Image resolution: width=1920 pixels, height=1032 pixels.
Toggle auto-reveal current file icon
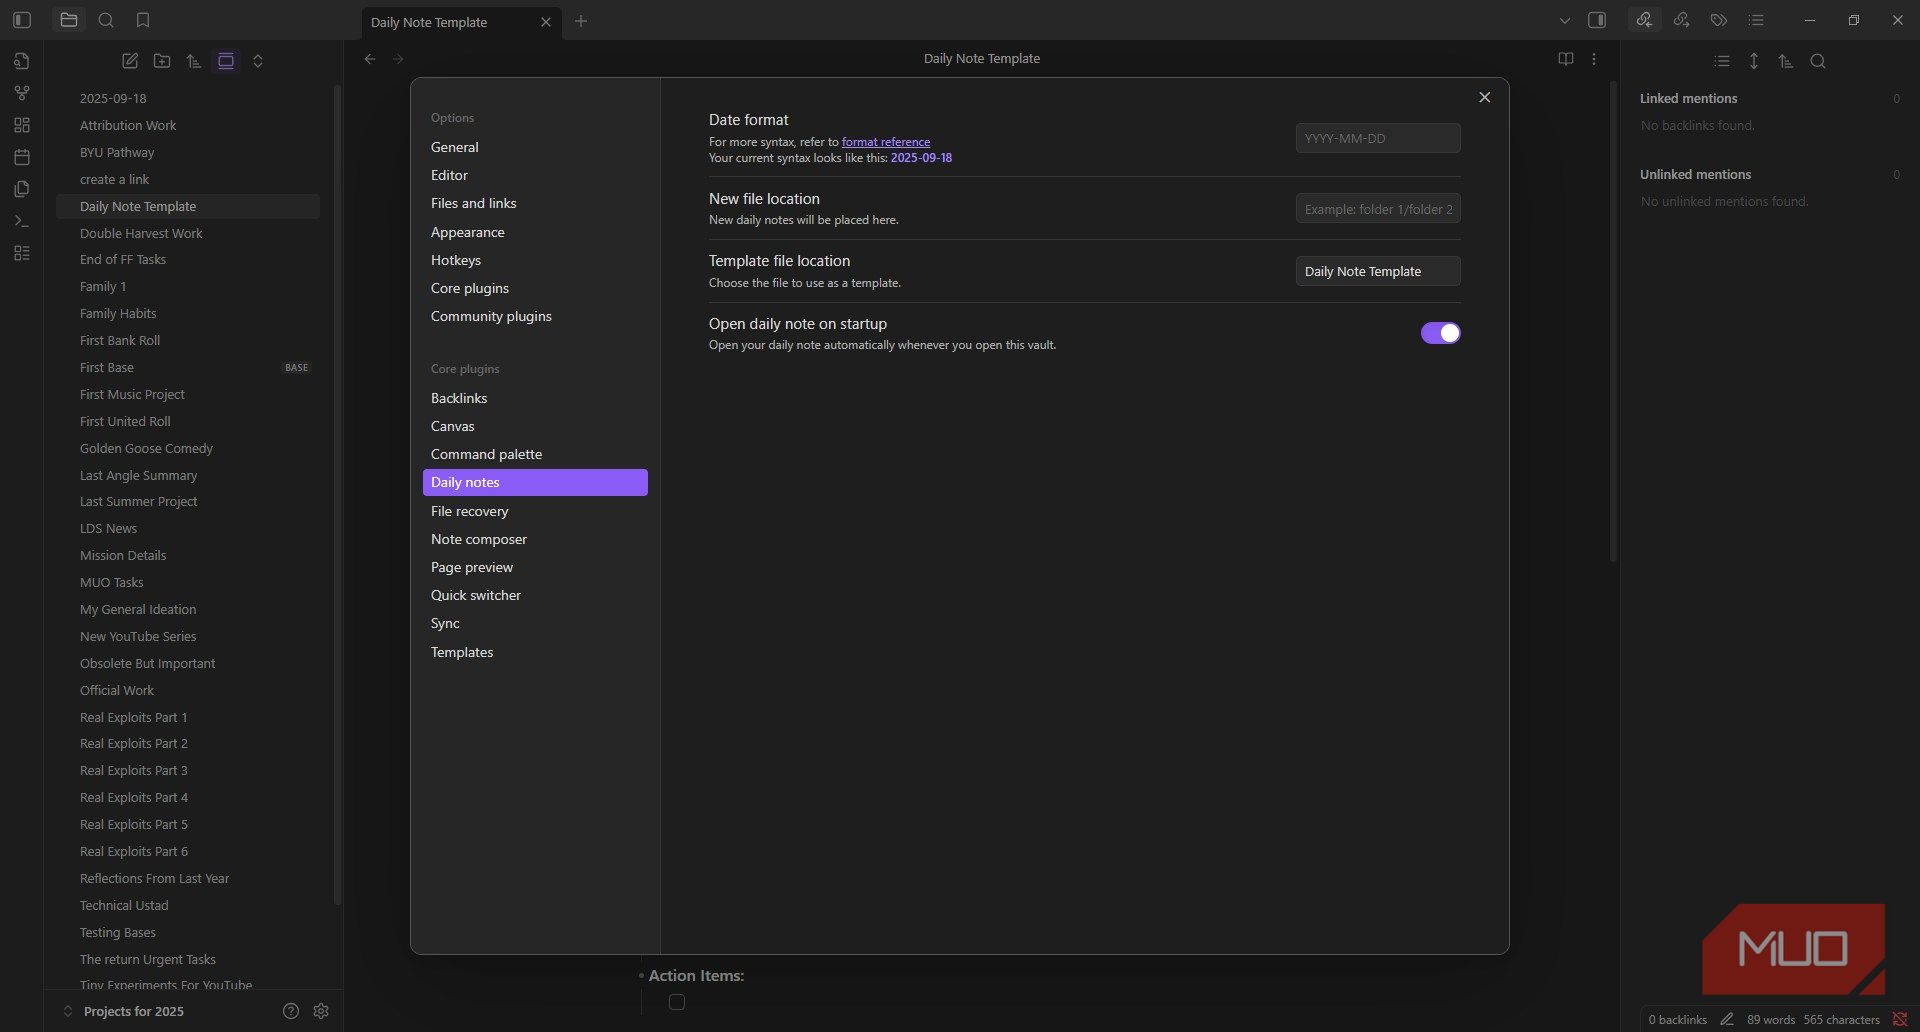coord(226,61)
